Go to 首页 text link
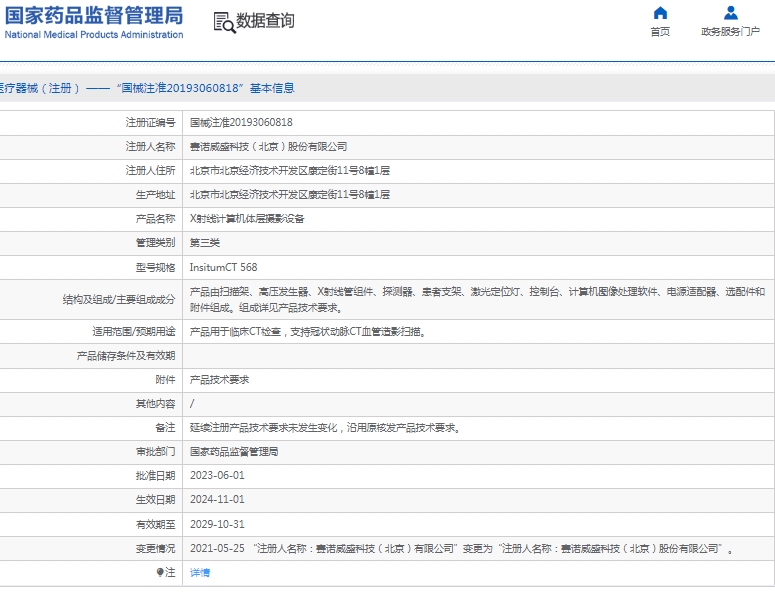The width and height of the screenshot is (775, 593). coord(660,32)
